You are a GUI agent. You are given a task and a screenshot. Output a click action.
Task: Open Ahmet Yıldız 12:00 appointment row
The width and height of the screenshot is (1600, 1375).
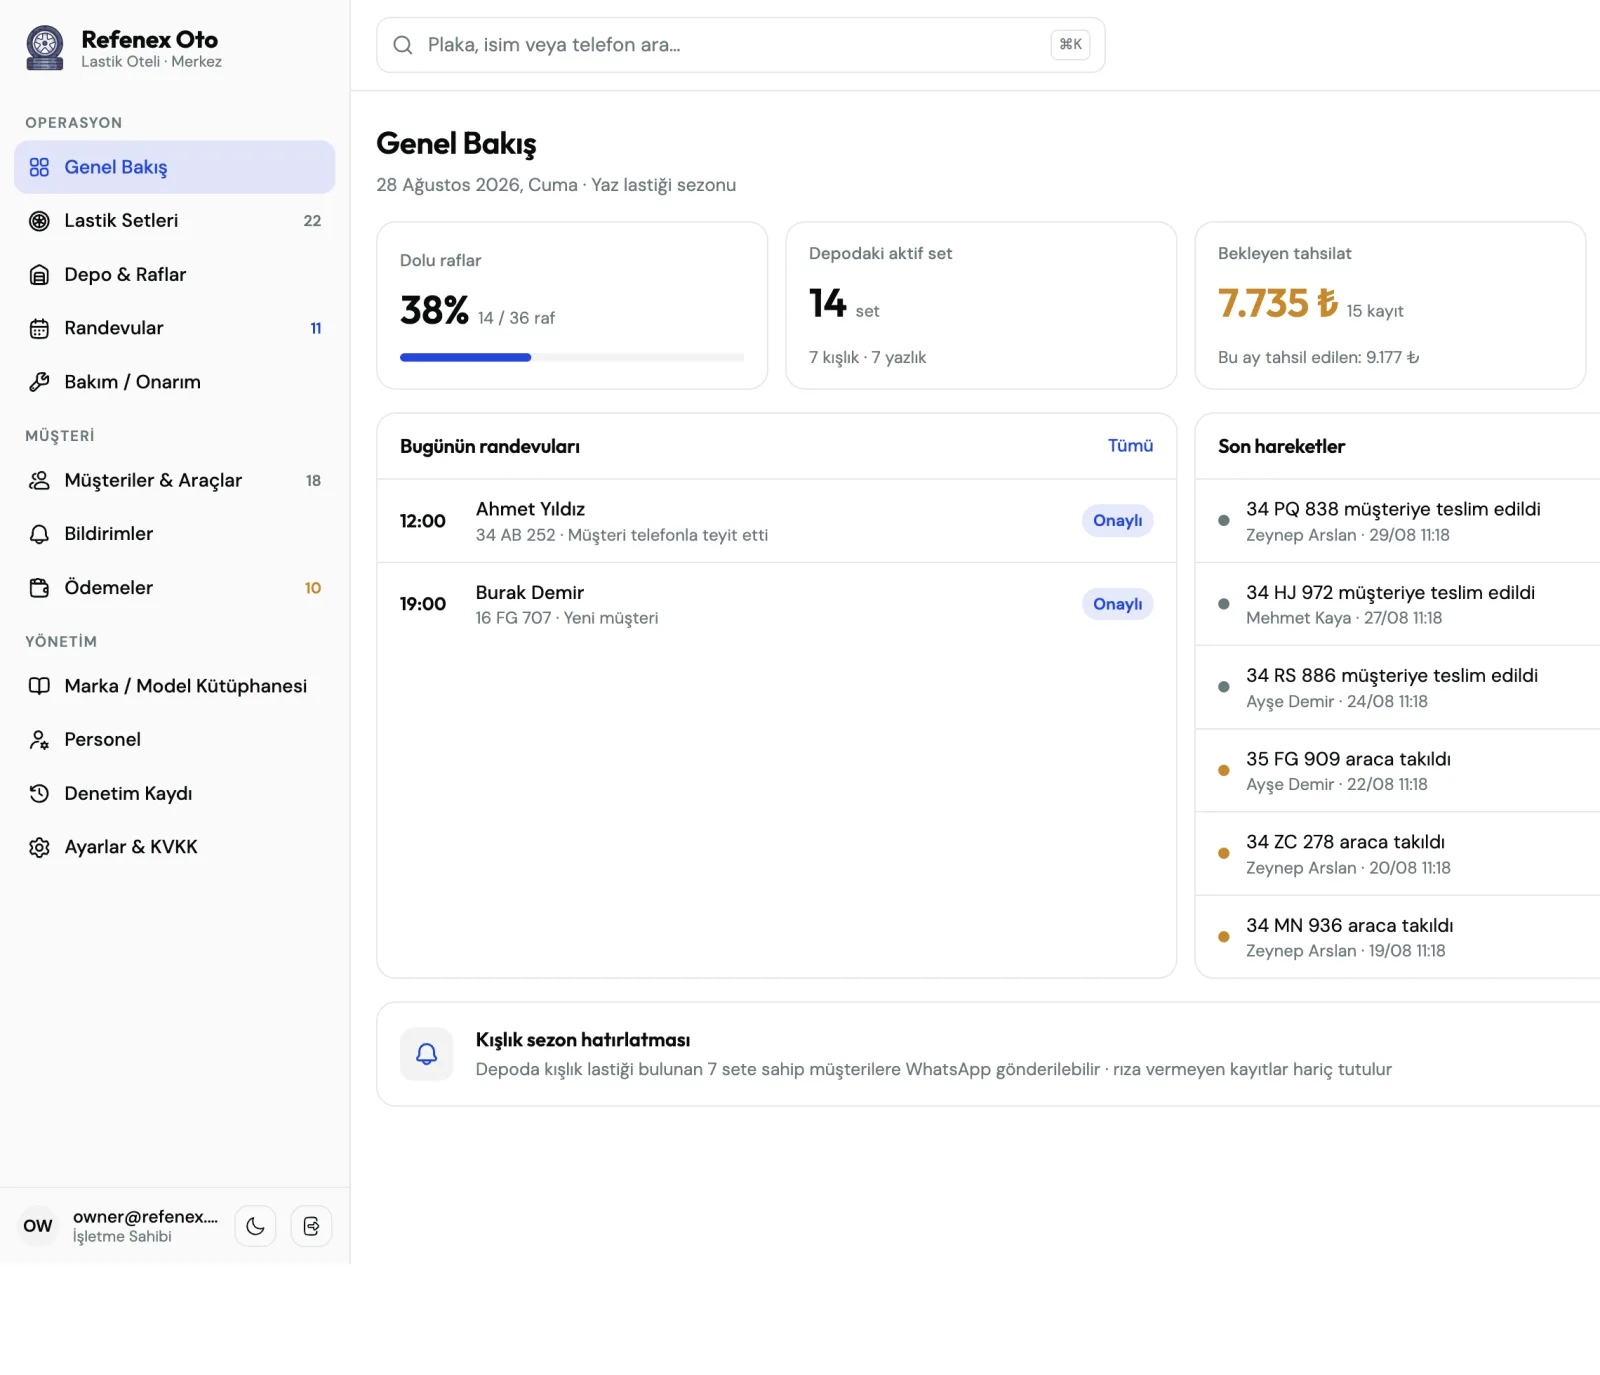(x=776, y=521)
